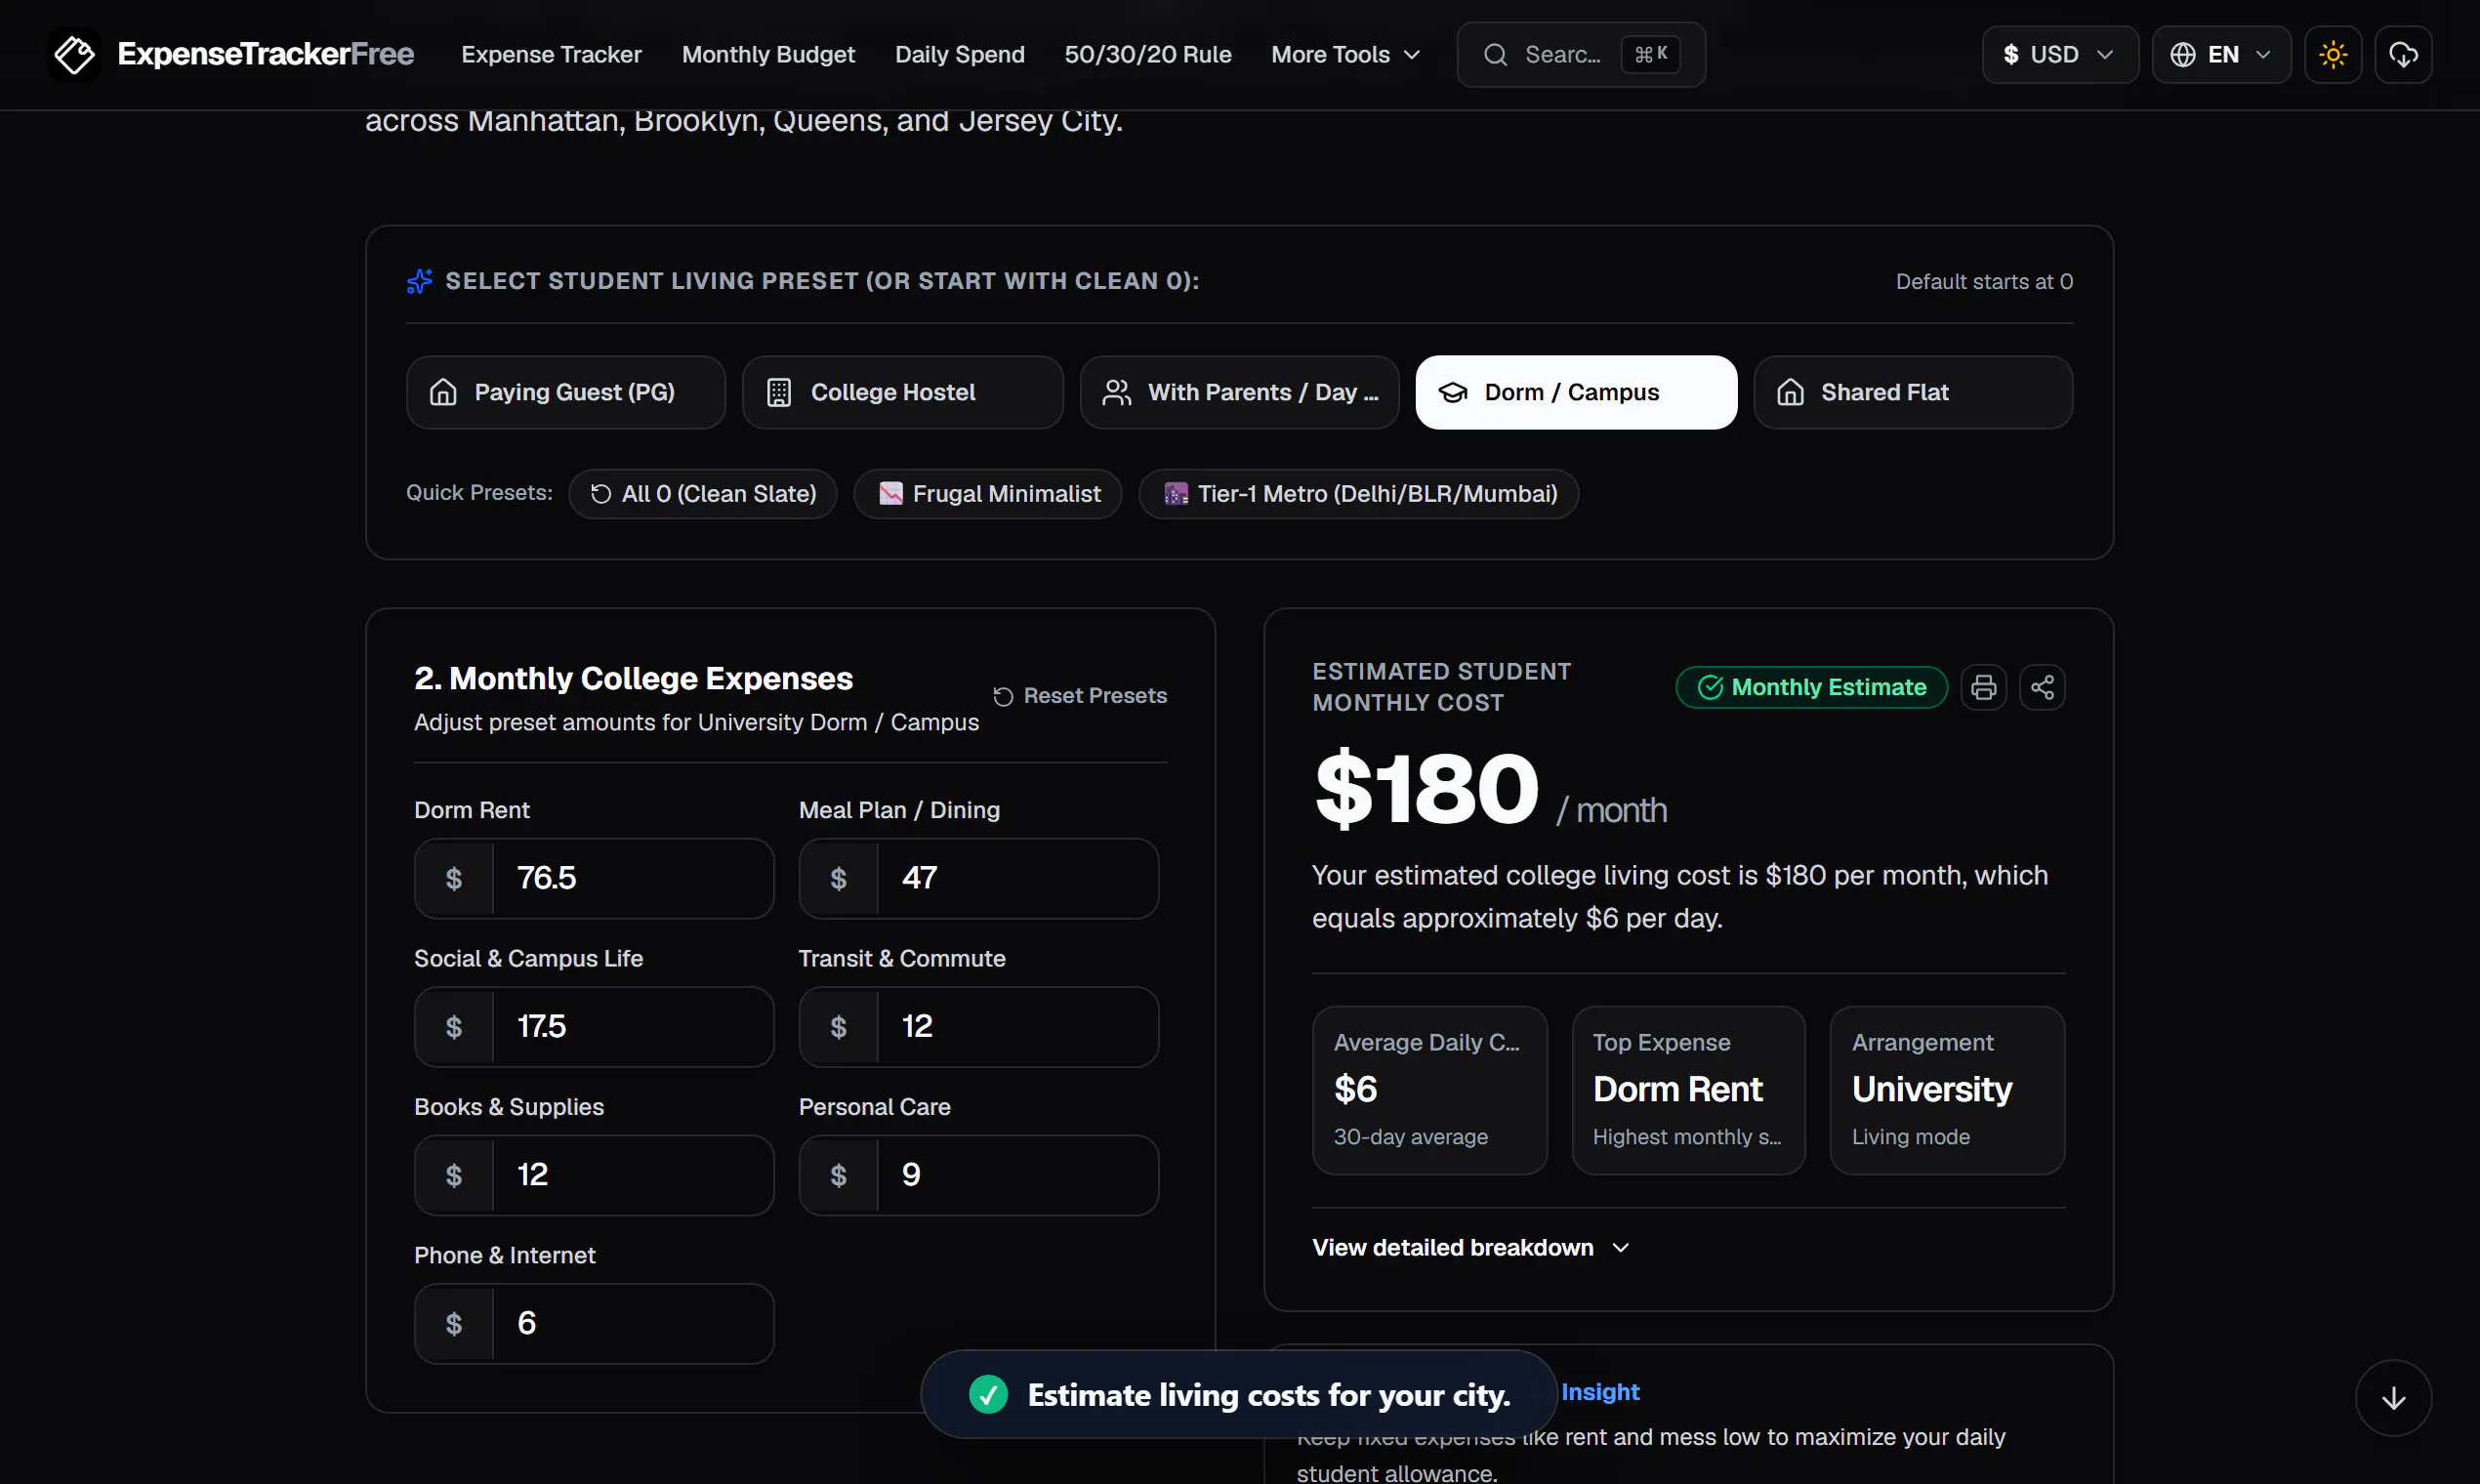Apply Tier-1 Metro quick preset
This screenshot has width=2480, height=1484.
click(1358, 493)
